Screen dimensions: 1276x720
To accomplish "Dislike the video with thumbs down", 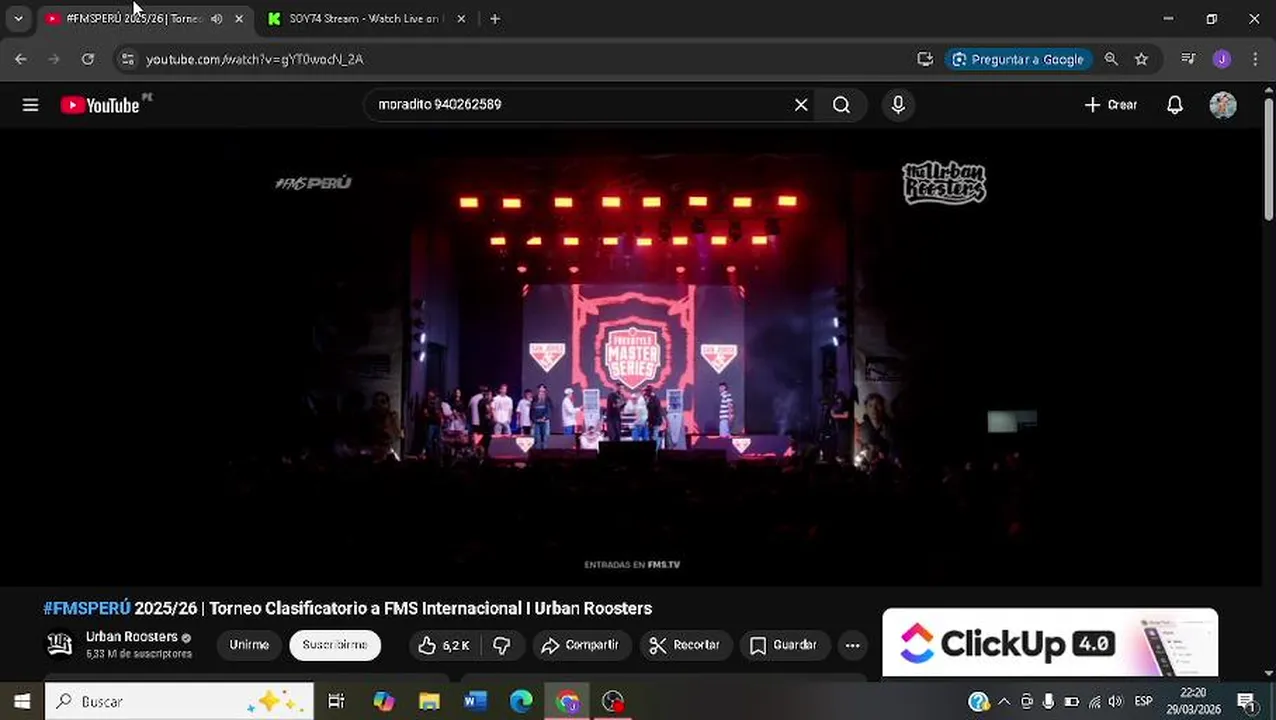I will click(503, 645).
